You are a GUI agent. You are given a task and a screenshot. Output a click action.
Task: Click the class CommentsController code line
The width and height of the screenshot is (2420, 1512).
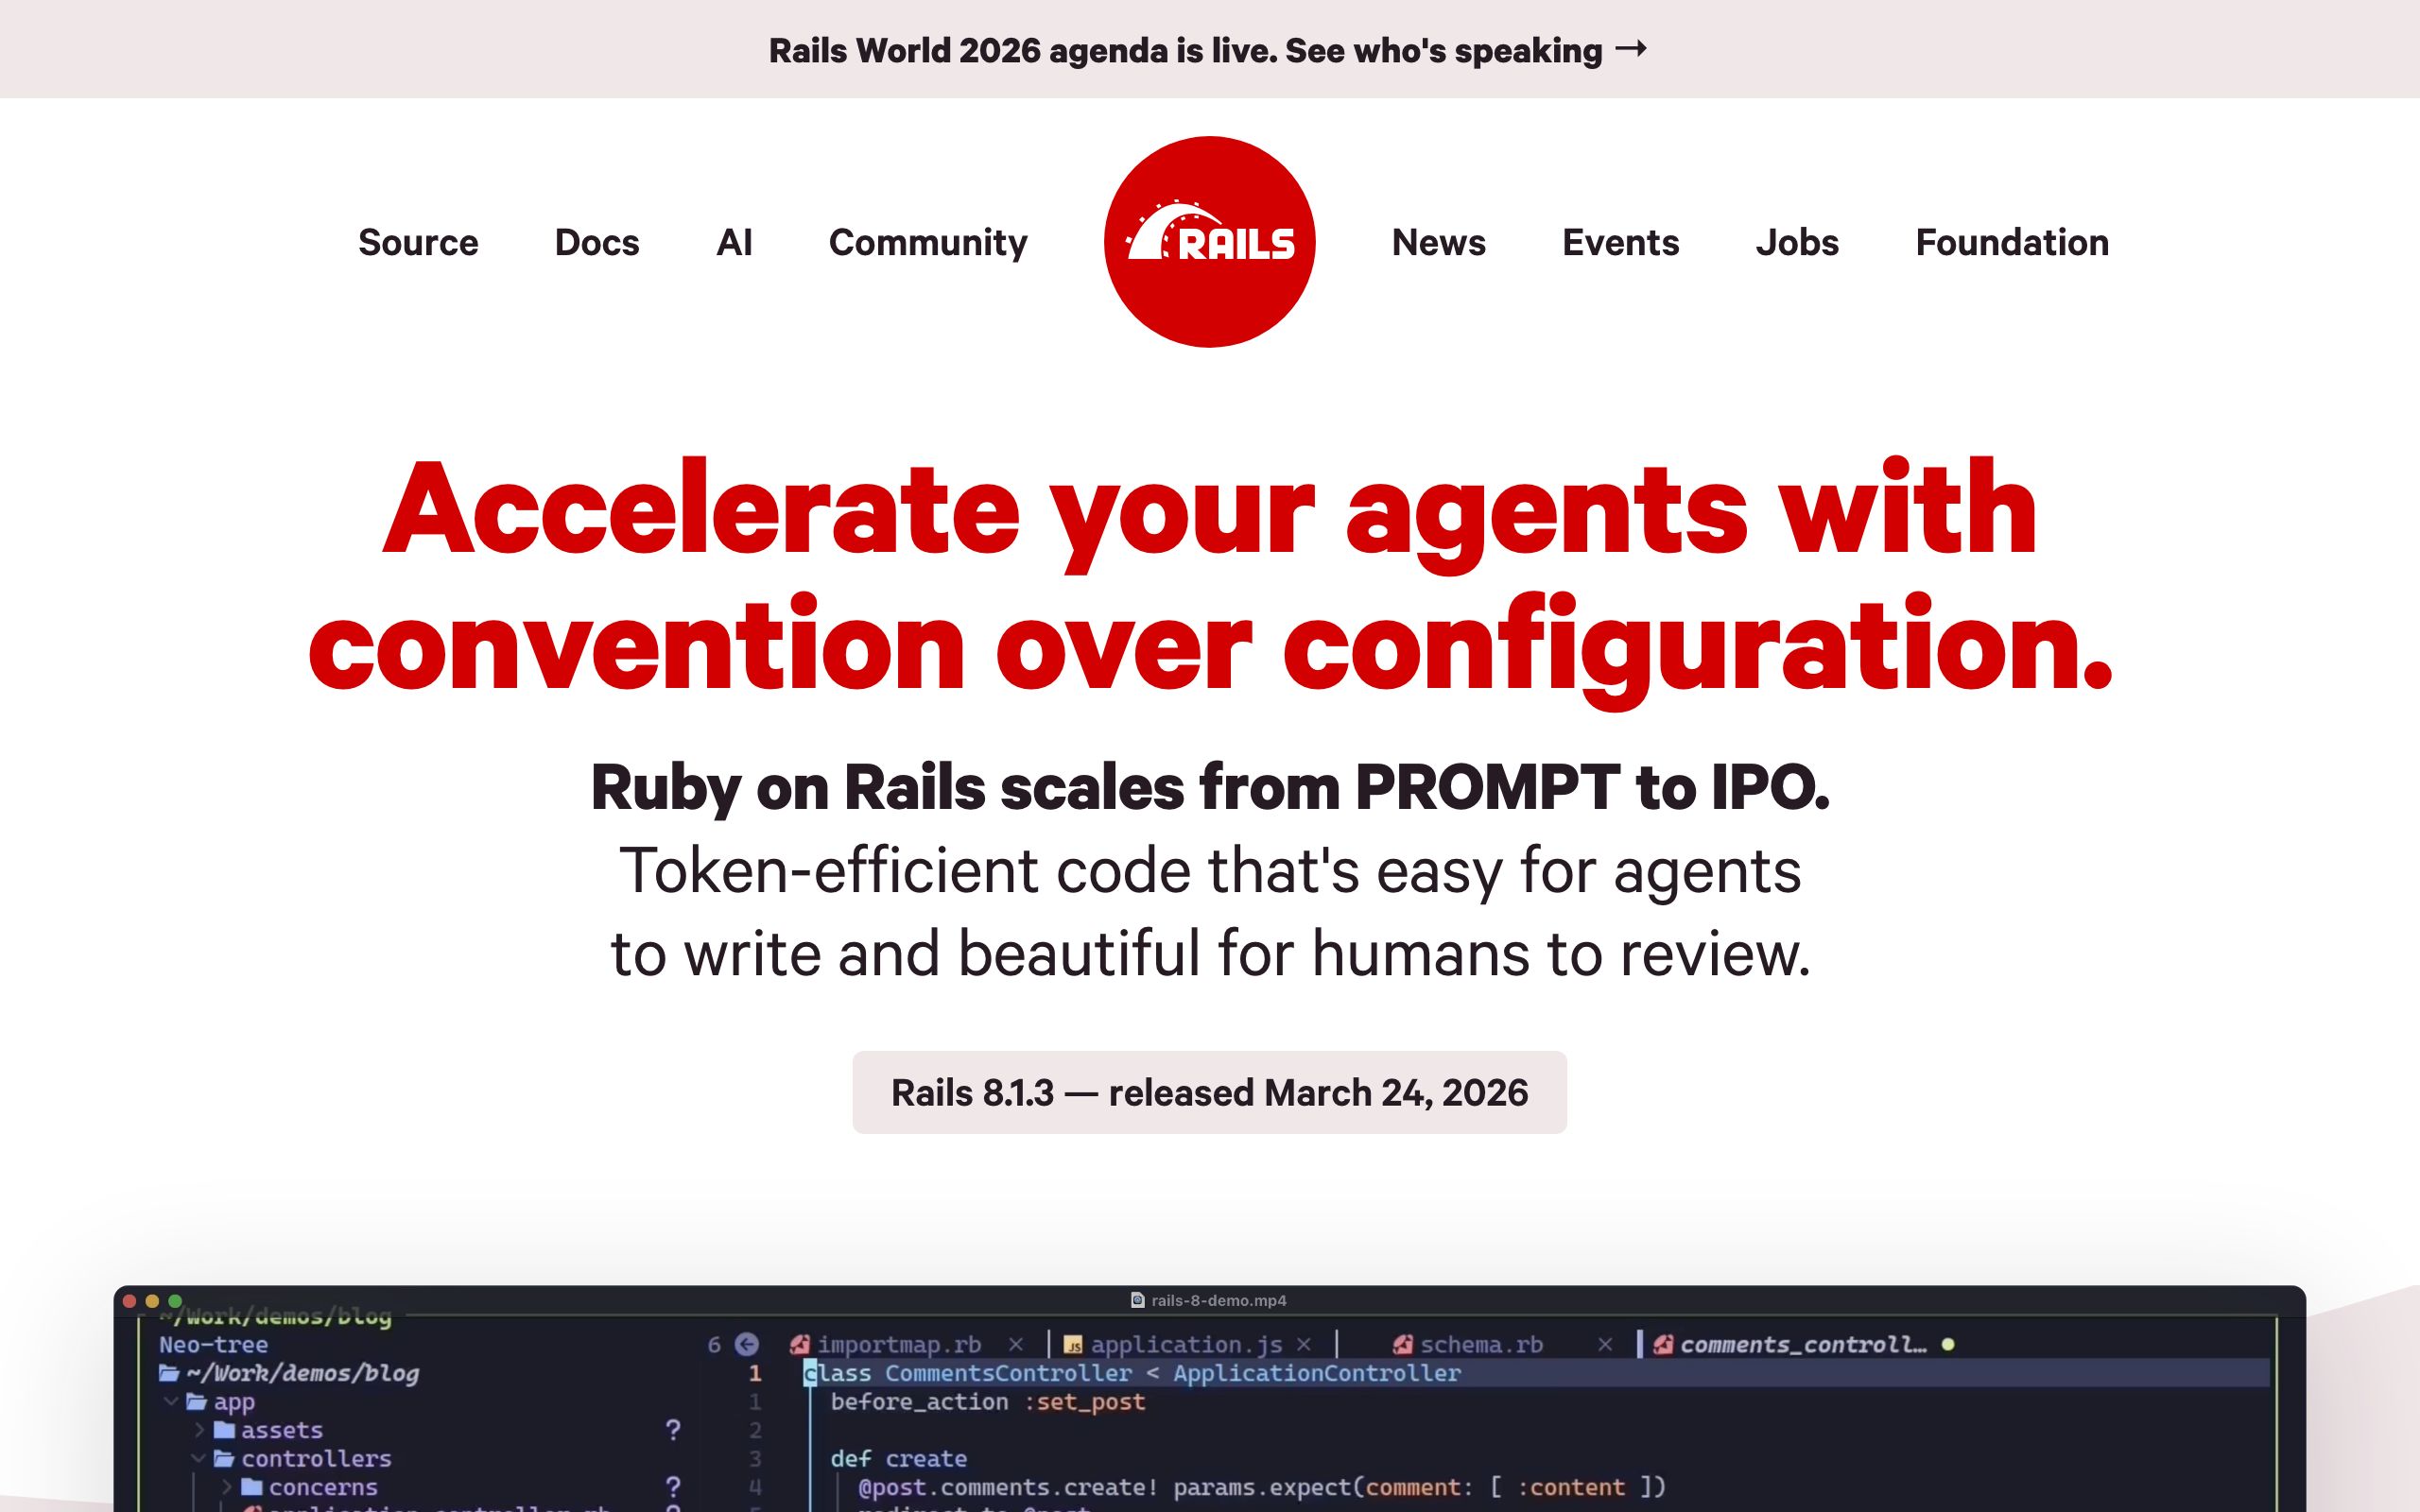(x=1132, y=1373)
